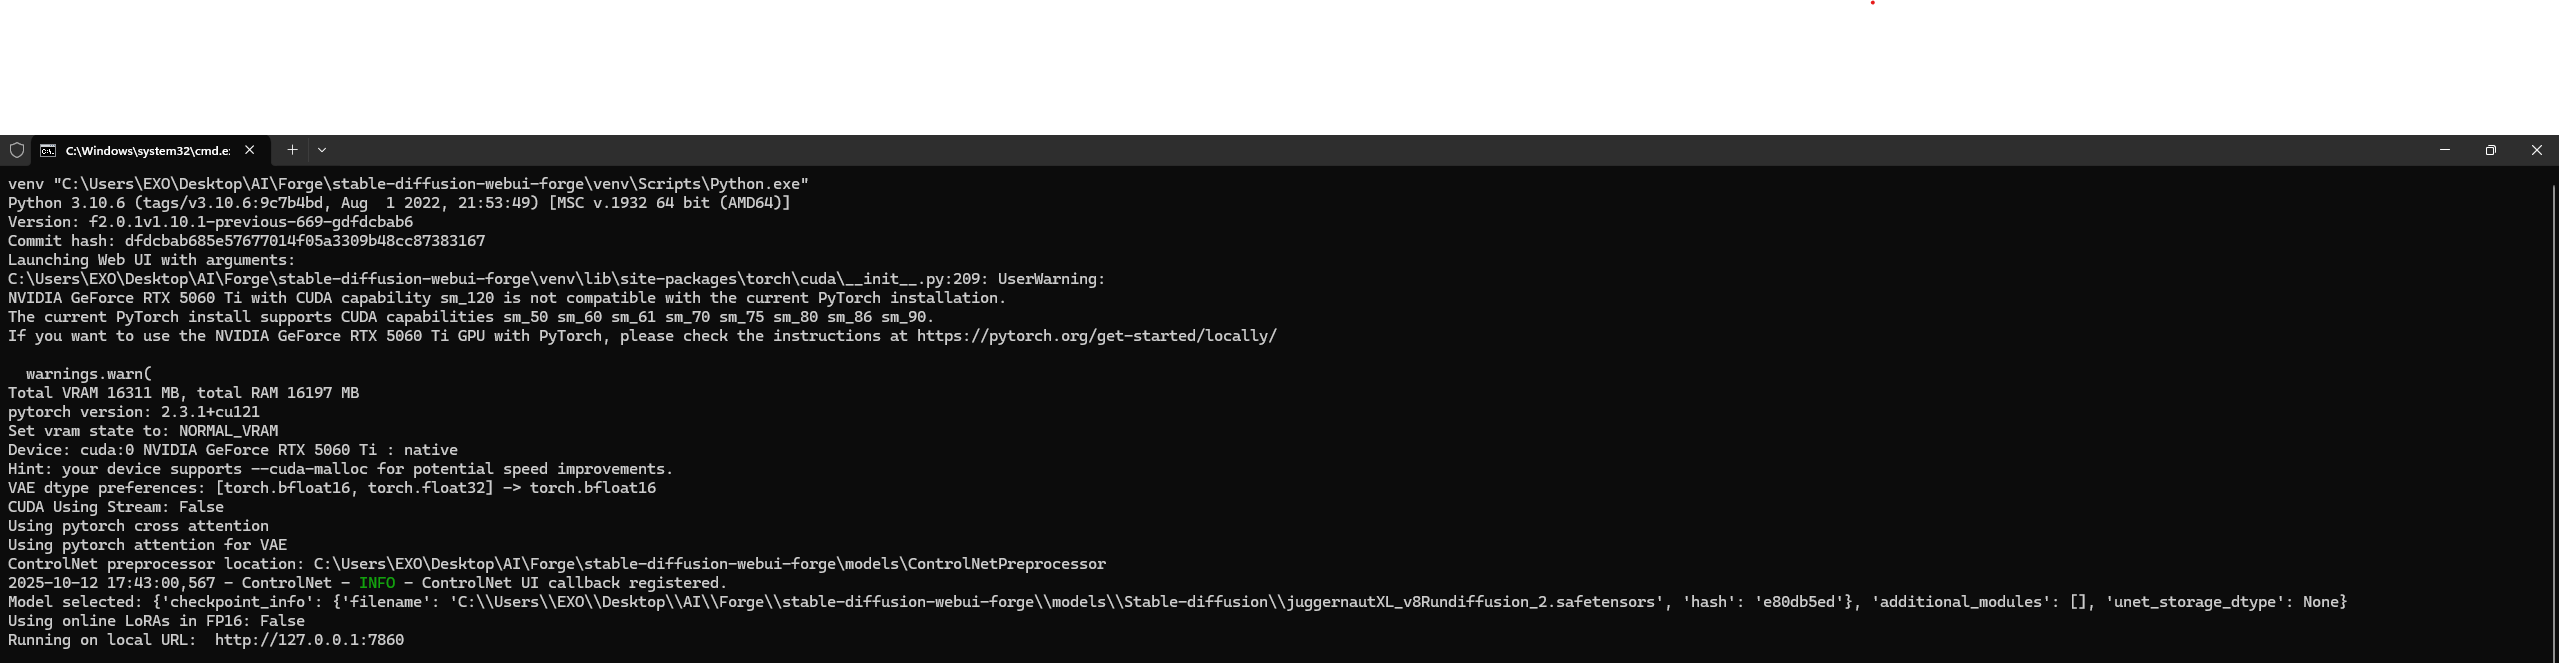
Task: Click the pytorch version 2.3.1+cu121 text
Action: tap(210, 412)
